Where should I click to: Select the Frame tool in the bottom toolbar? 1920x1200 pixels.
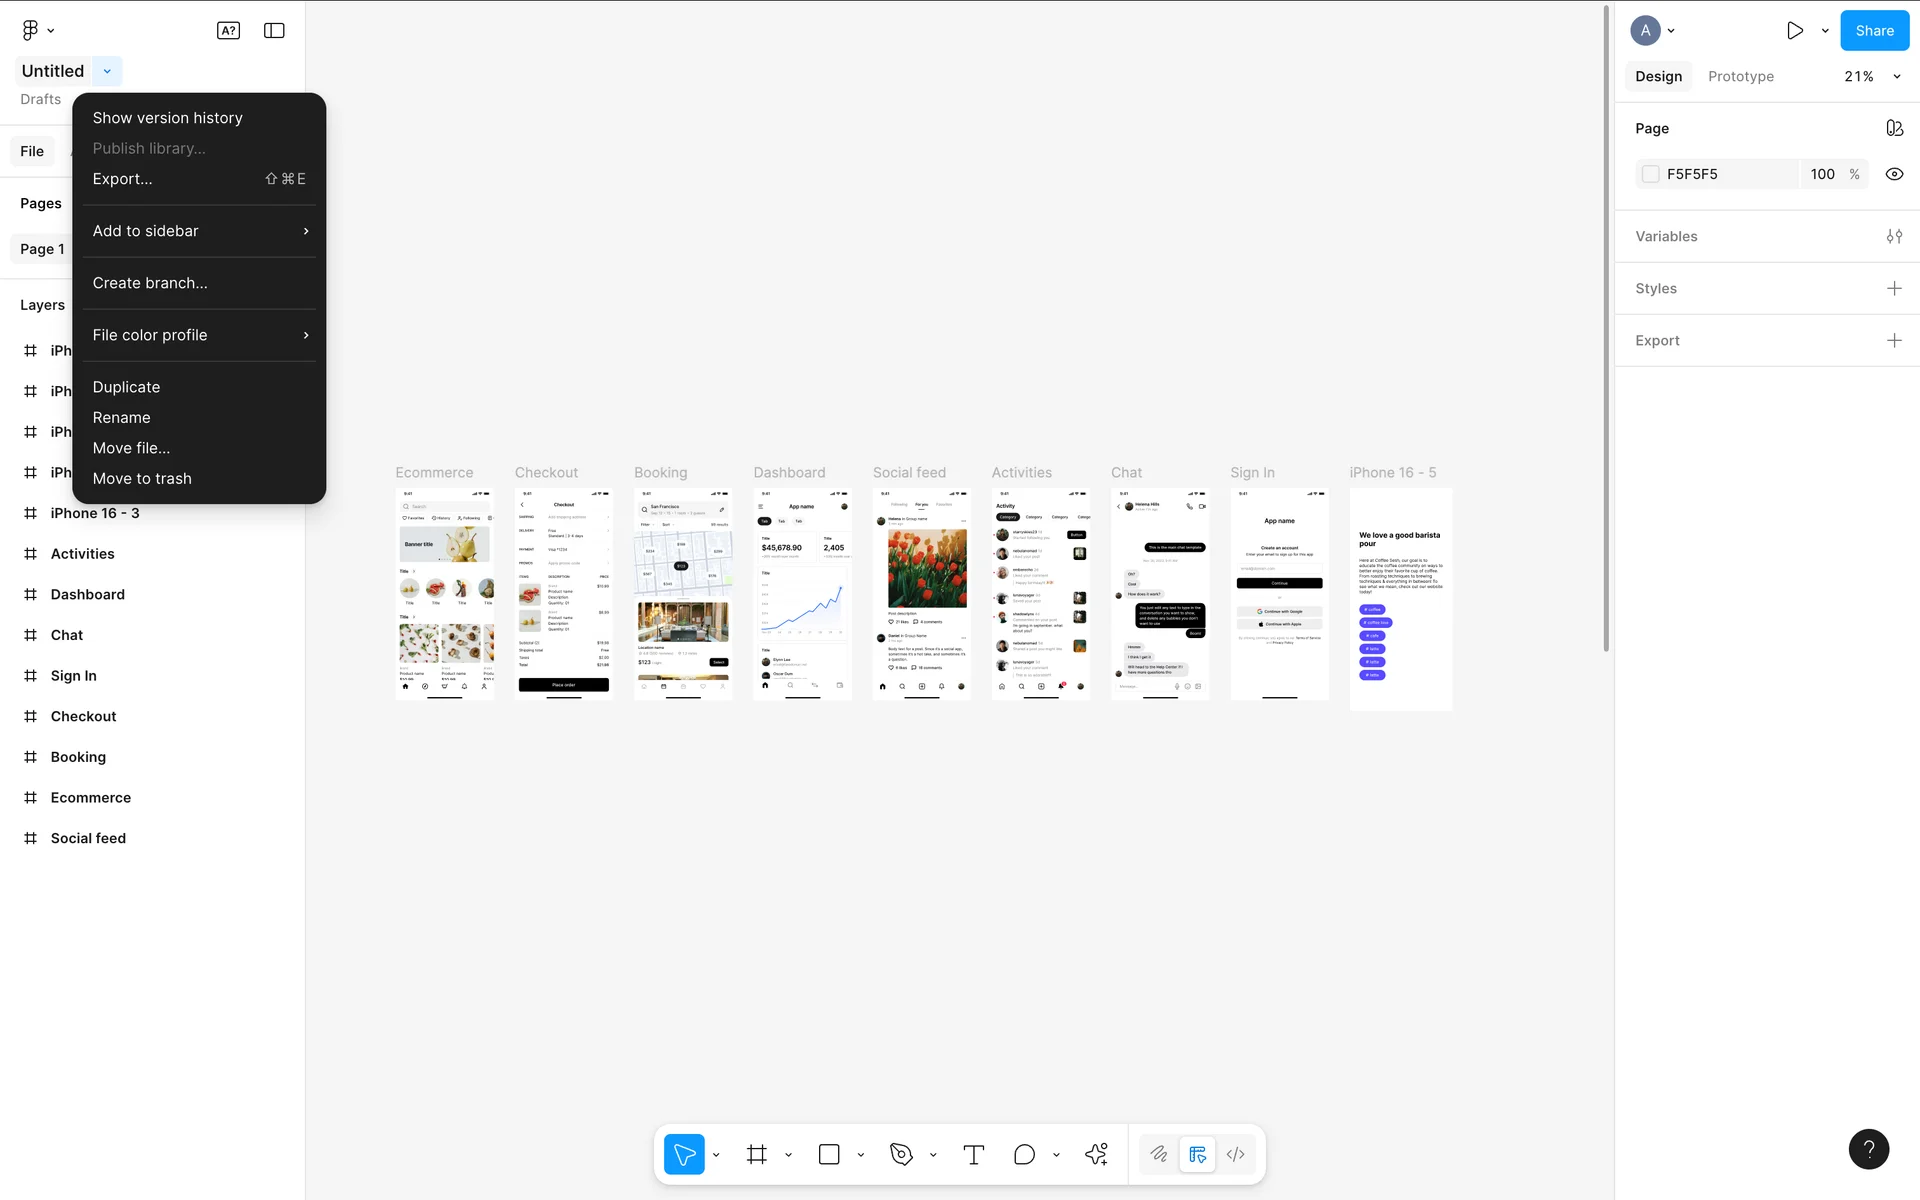point(757,1155)
